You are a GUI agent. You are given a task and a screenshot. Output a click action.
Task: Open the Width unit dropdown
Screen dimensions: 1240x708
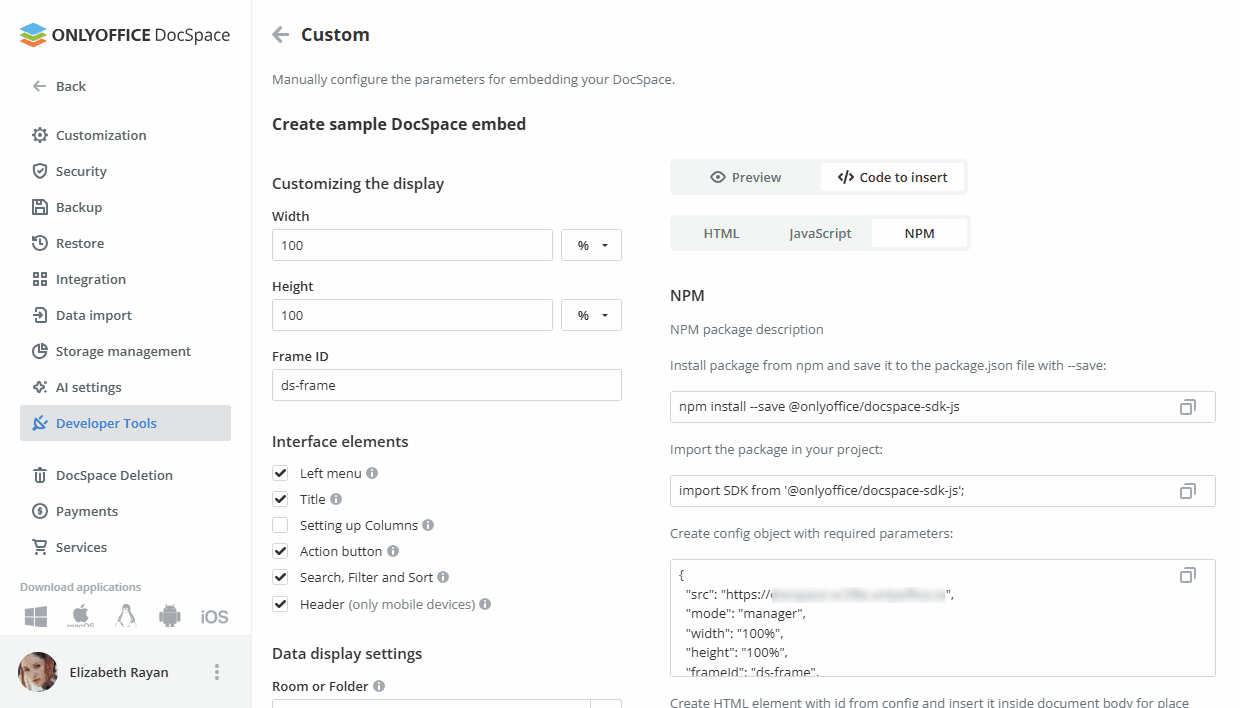[x=592, y=245]
